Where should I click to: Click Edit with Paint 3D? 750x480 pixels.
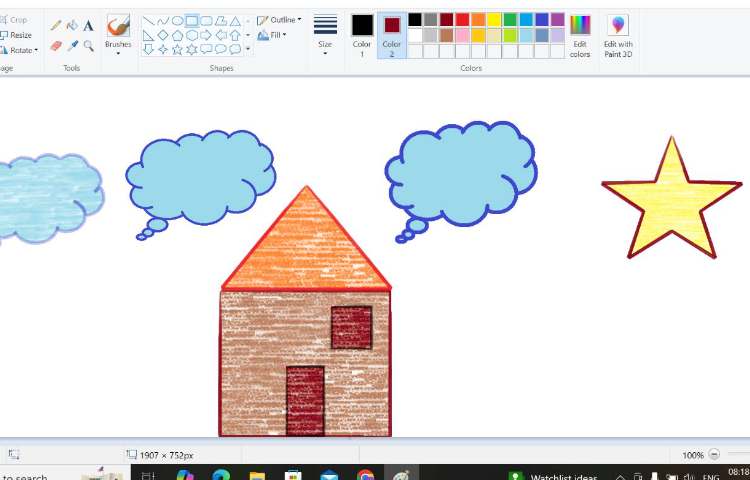coord(618,33)
